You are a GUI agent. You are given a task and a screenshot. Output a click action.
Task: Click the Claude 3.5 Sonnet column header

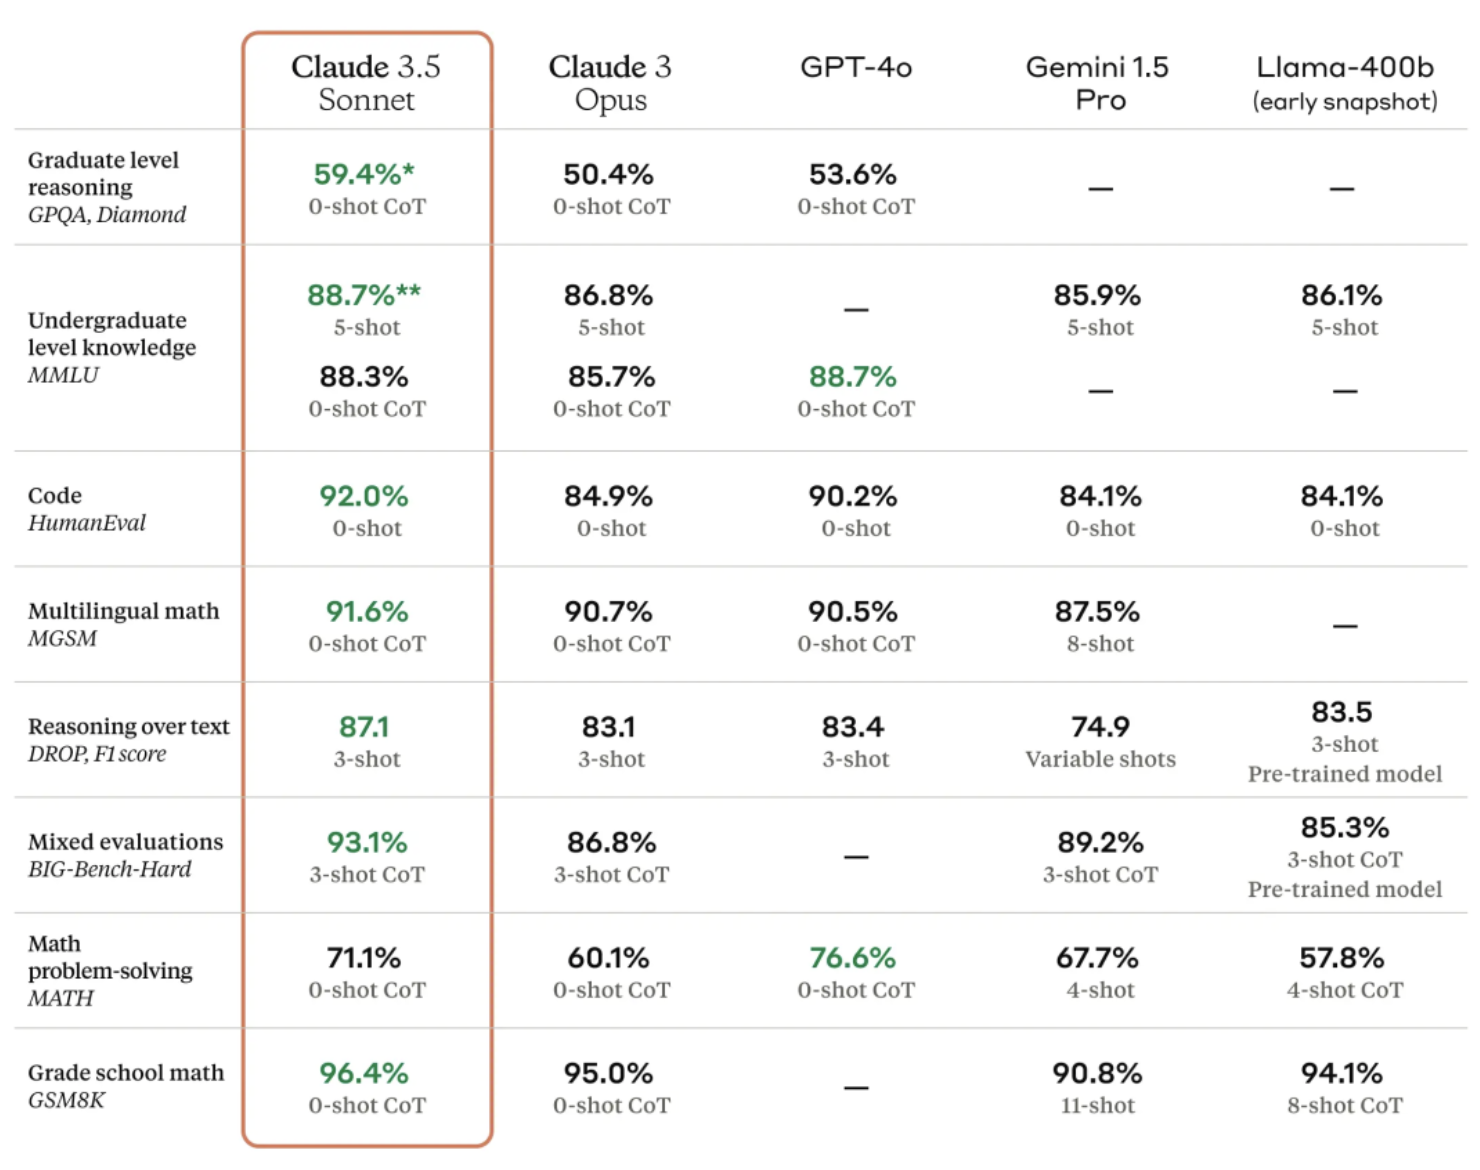(x=366, y=82)
